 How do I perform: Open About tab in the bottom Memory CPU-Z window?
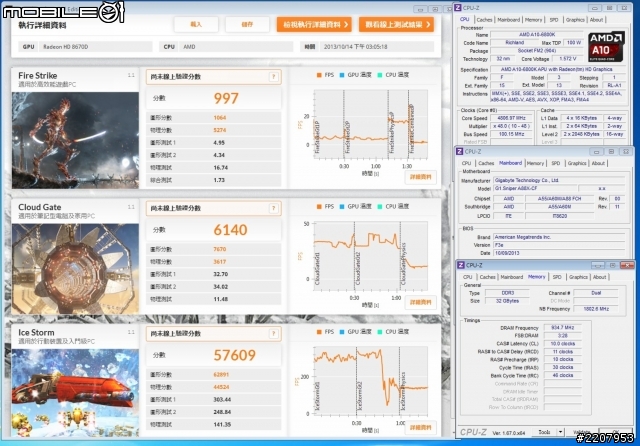pyautogui.click(x=600, y=277)
